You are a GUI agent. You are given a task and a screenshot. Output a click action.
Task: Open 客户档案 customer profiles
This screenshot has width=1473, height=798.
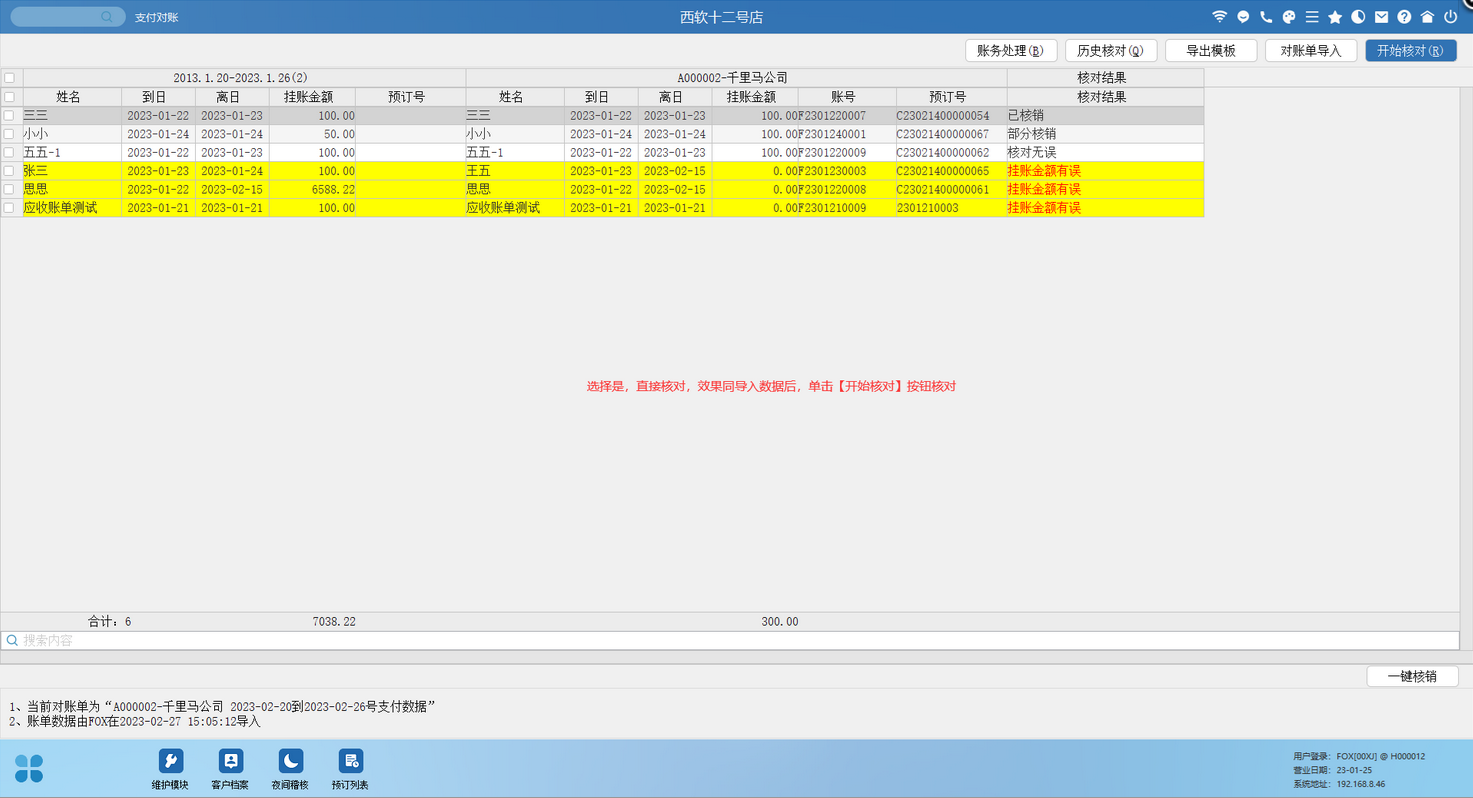[230, 768]
